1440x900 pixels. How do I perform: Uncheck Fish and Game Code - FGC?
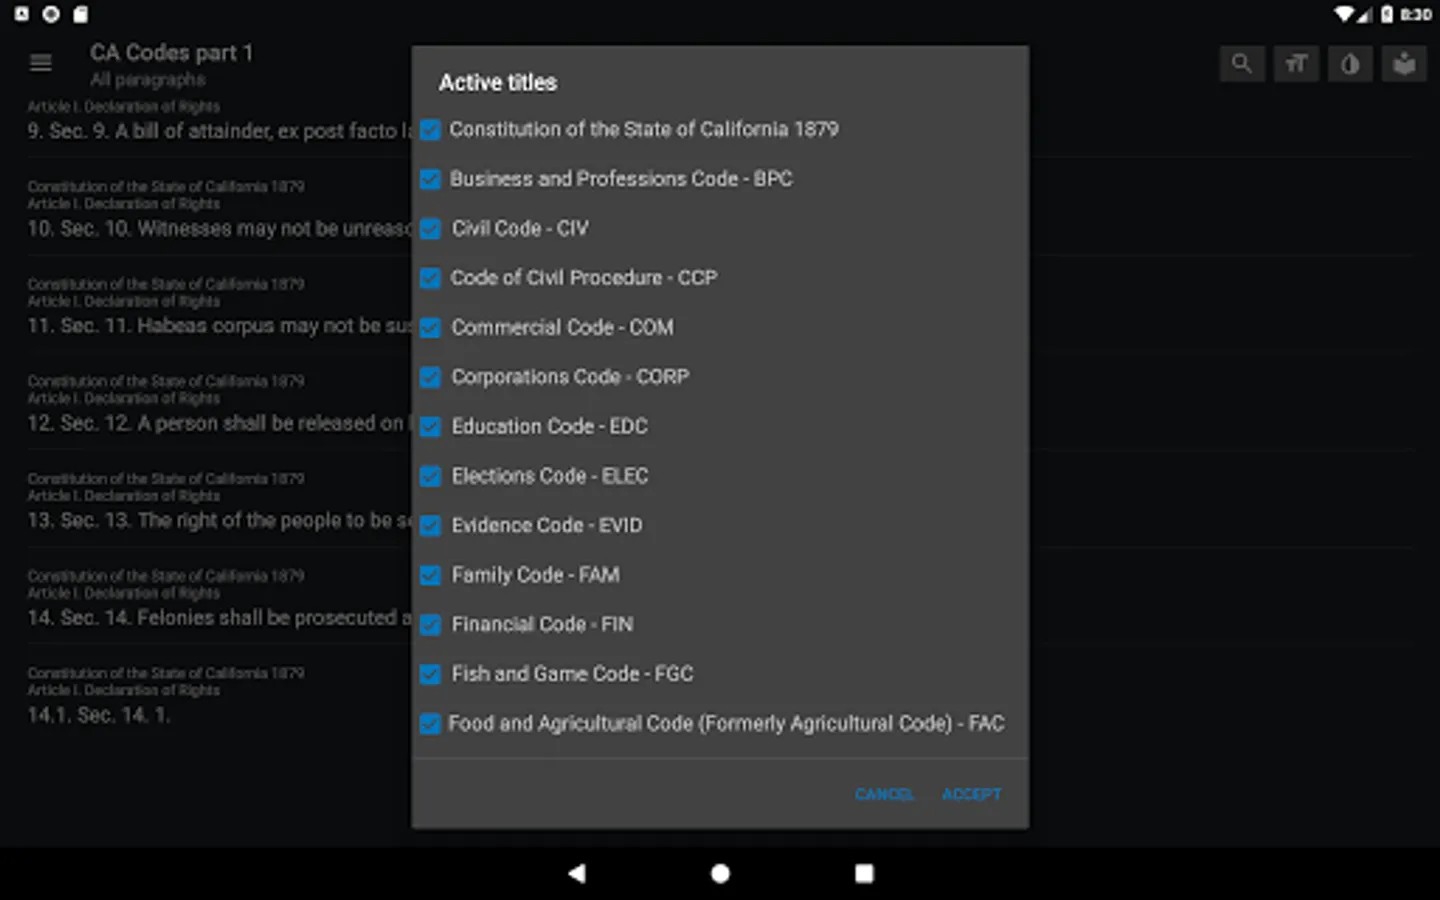click(x=430, y=674)
